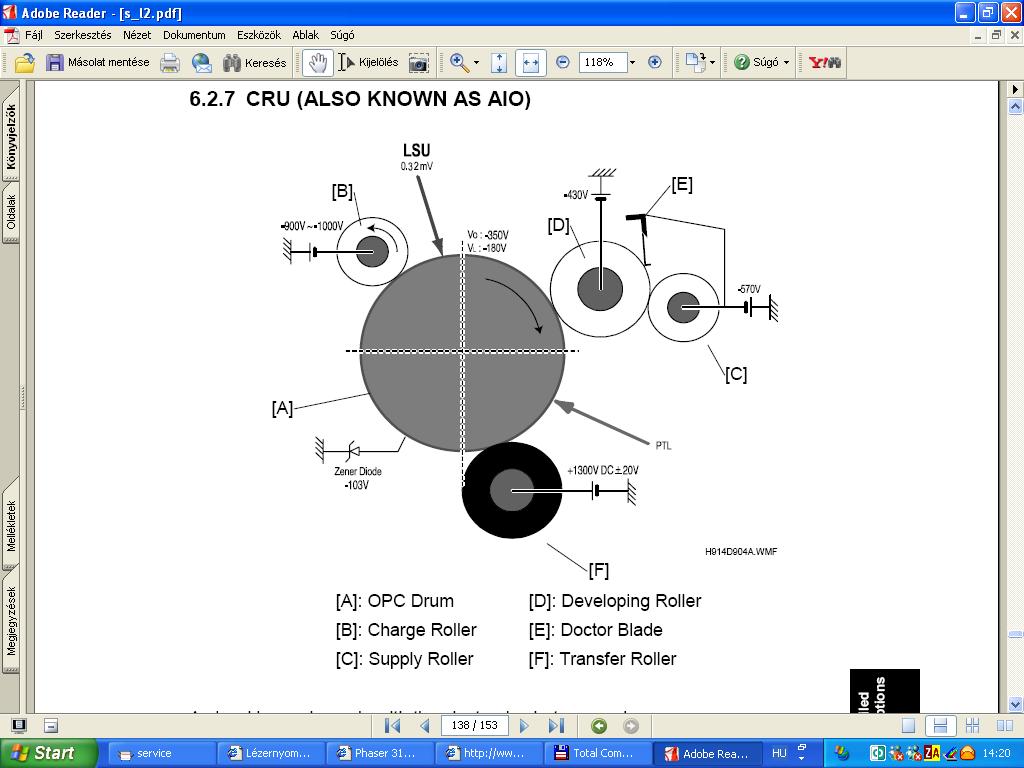Screen dimensions: 1024x768
Task: Click the Open file folder icon
Action: coord(24,63)
